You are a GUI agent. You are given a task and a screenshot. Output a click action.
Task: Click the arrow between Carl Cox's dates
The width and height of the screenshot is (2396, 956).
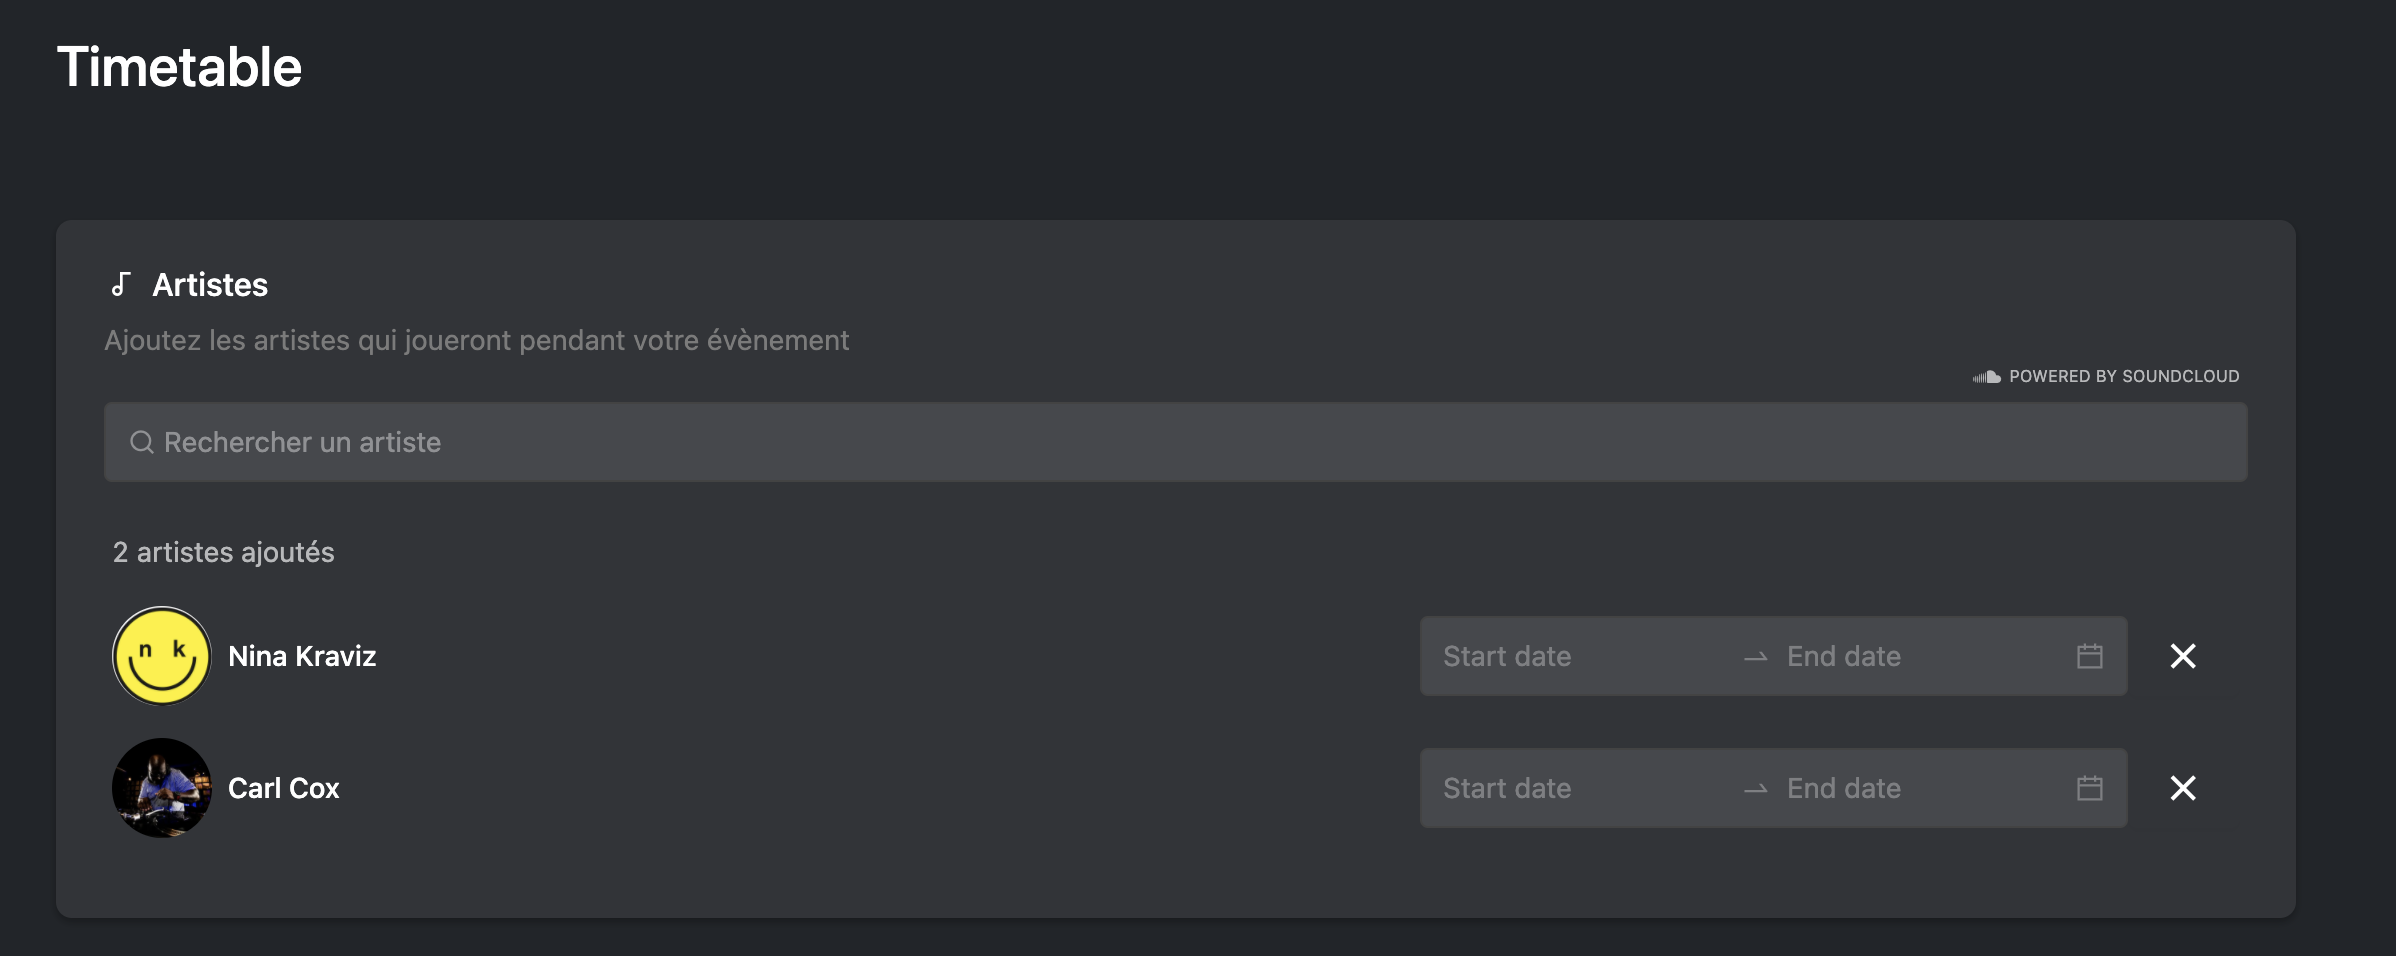(x=1756, y=789)
